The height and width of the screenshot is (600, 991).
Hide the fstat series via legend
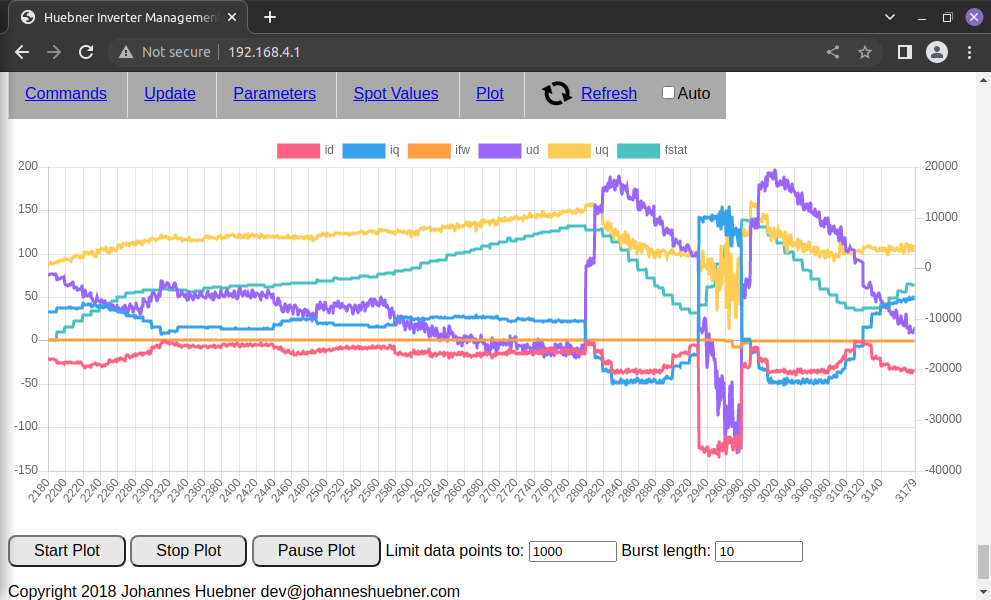click(638, 151)
